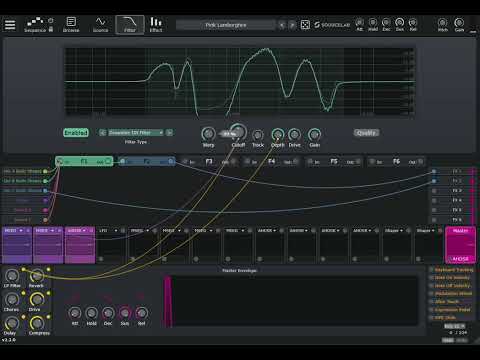Click the FX 1 input port
The height and width of the screenshot is (360, 480).
[x=434, y=171]
